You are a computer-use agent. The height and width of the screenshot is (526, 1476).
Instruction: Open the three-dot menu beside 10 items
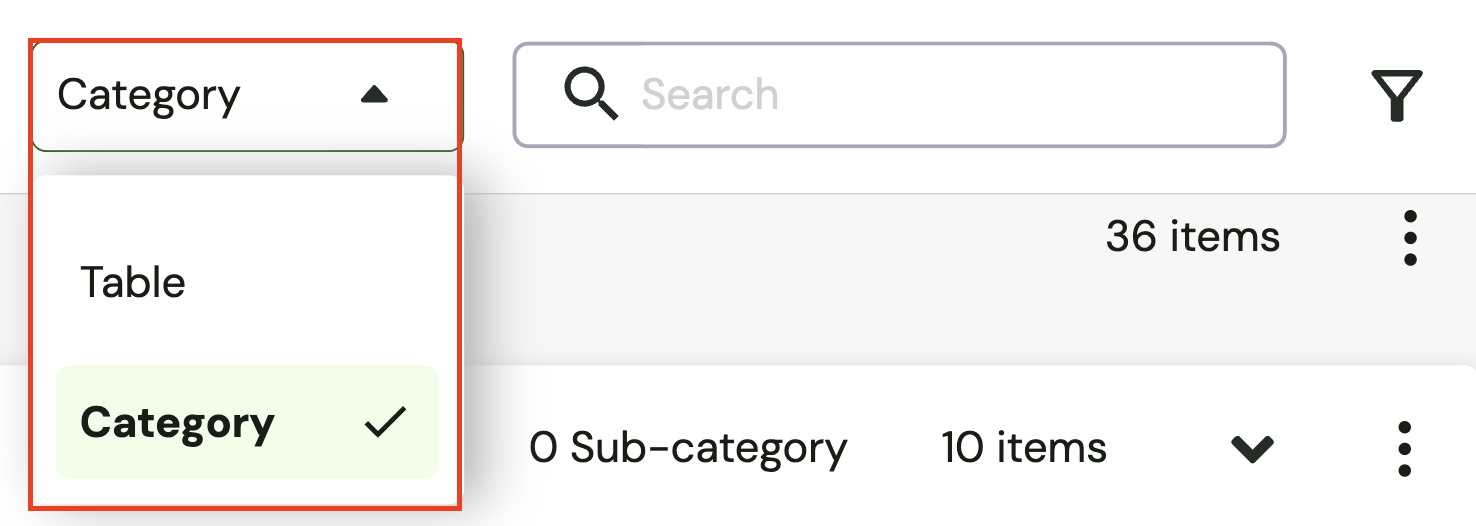click(x=1404, y=448)
